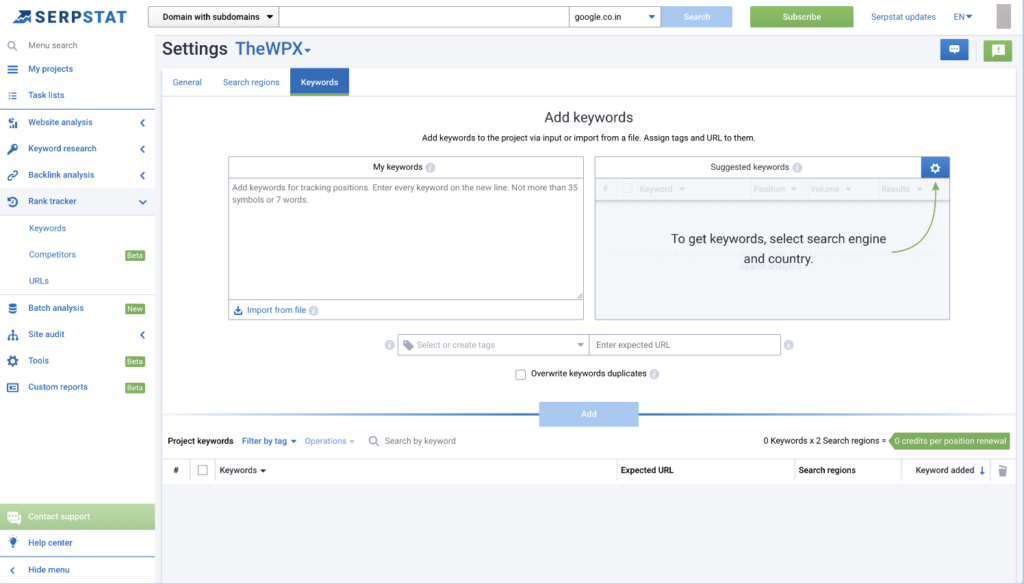
Task: Switch to the General settings tab
Action: pyautogui.click(x=187, y=82)
